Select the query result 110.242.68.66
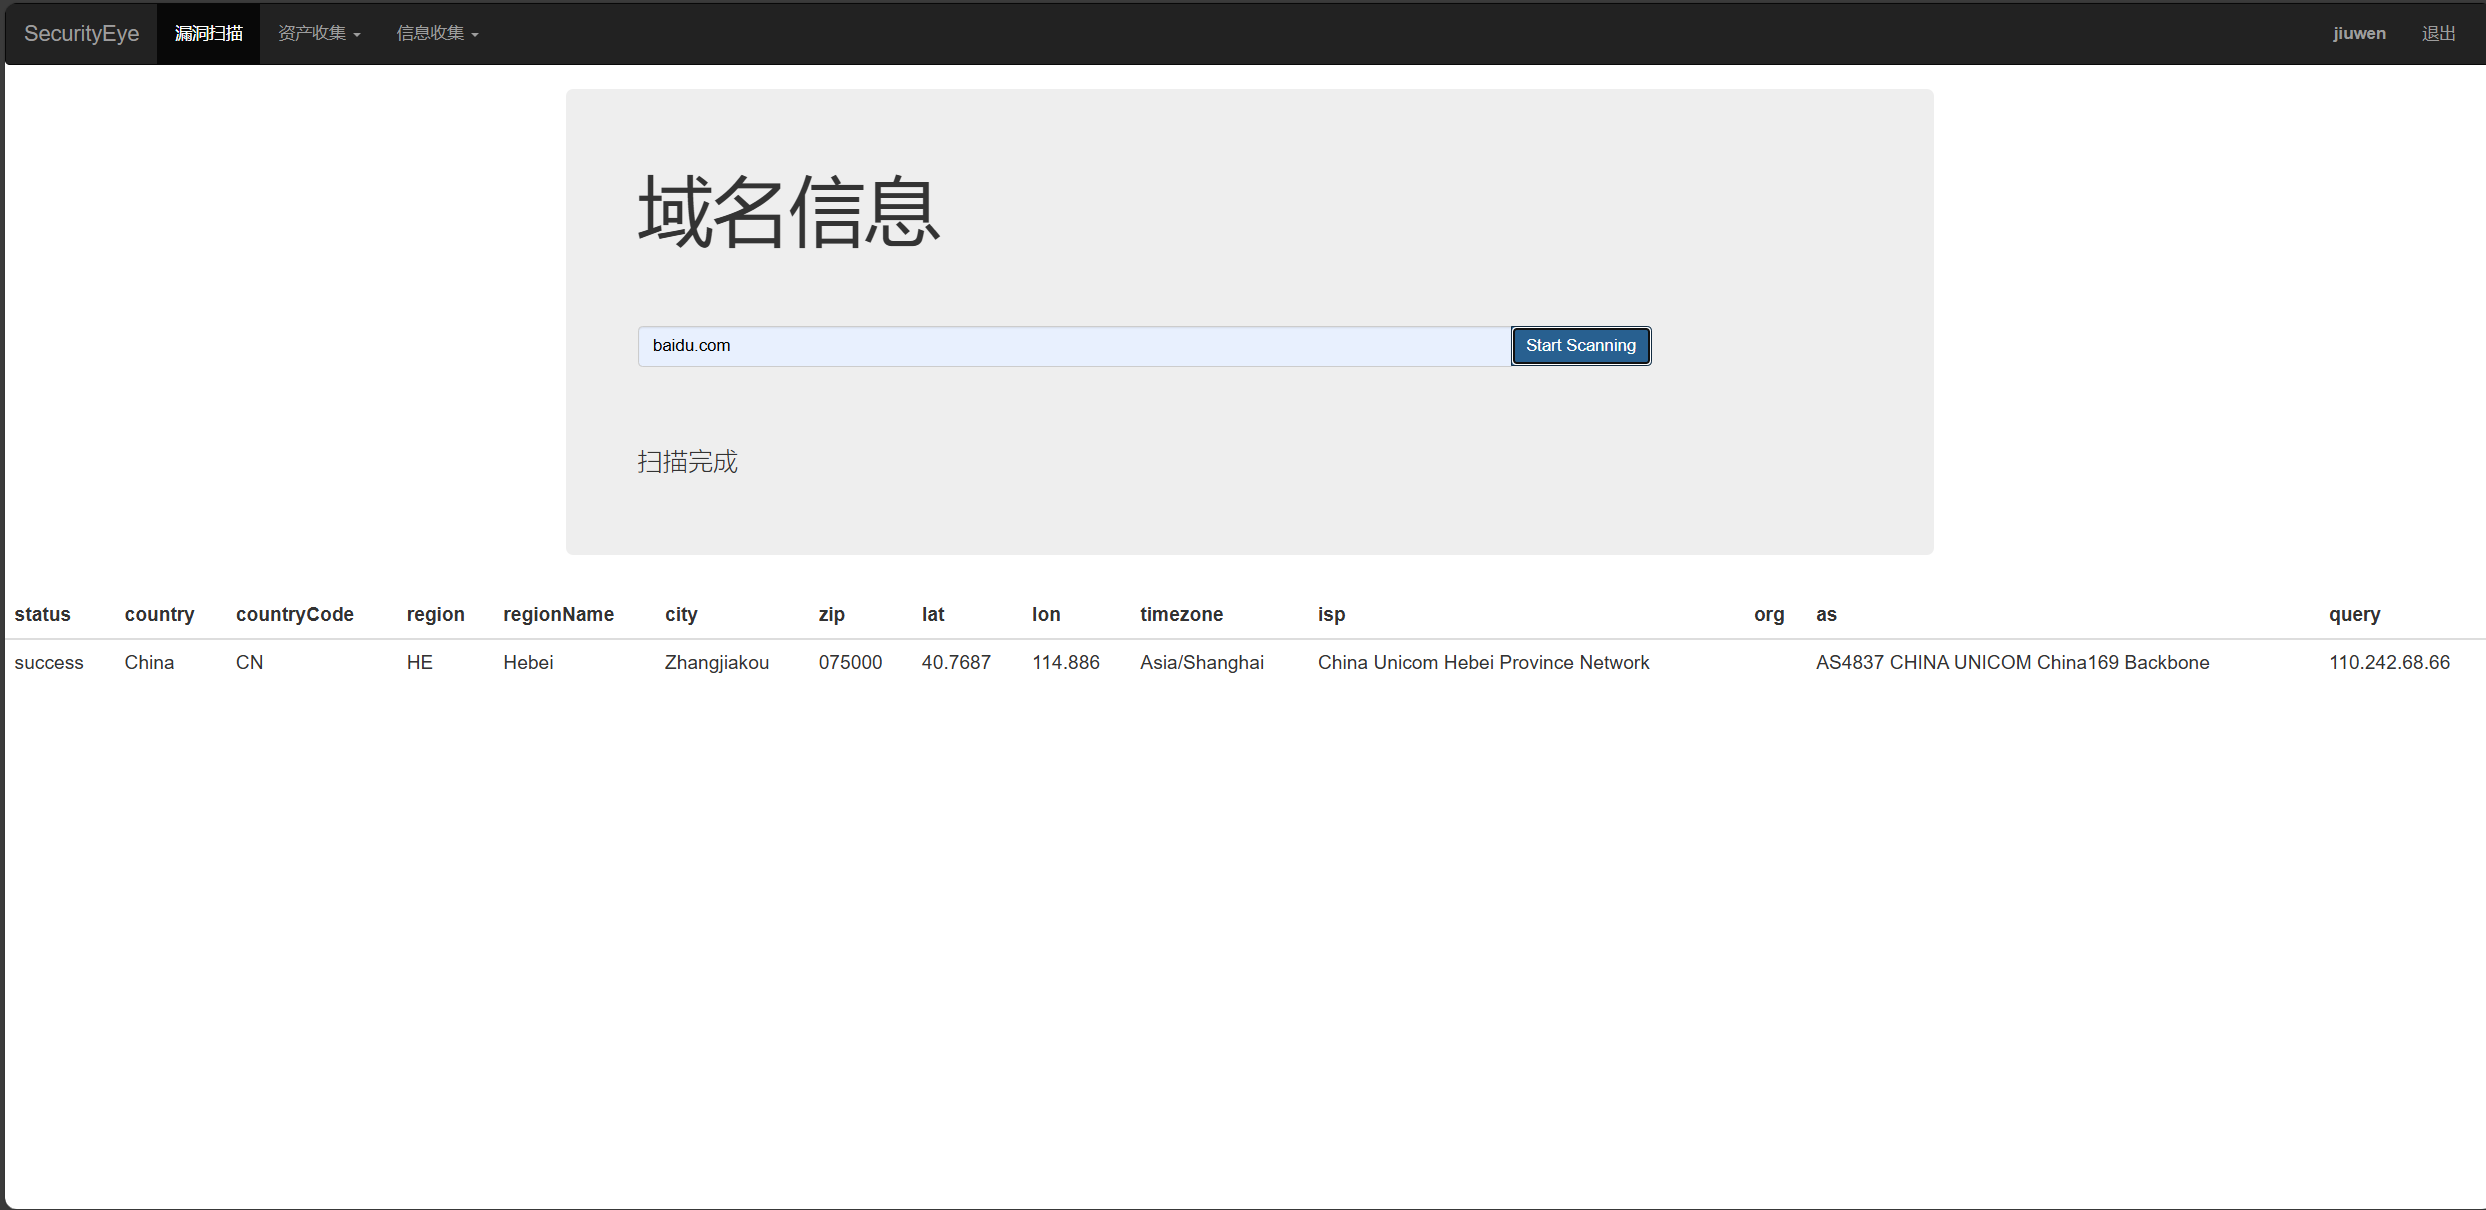2486x1210 pixels. (x=2389, y=662)
